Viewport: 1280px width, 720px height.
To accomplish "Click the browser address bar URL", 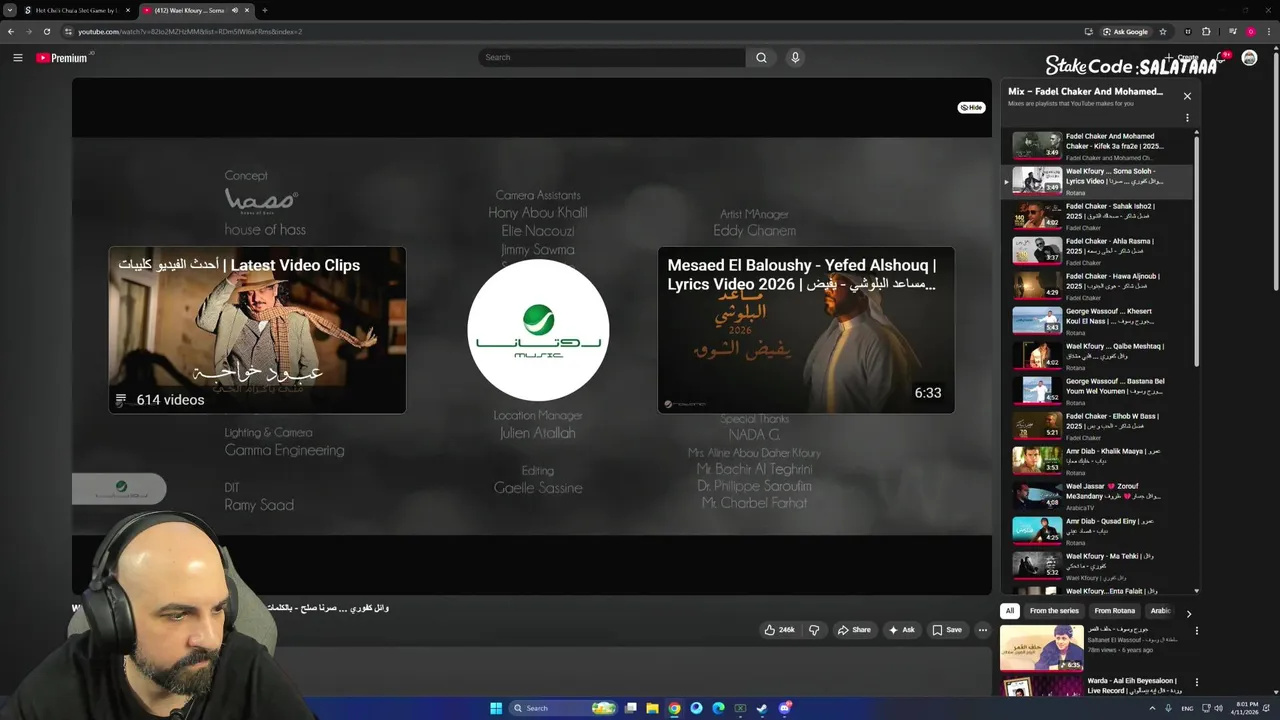I will coord(190,31).
